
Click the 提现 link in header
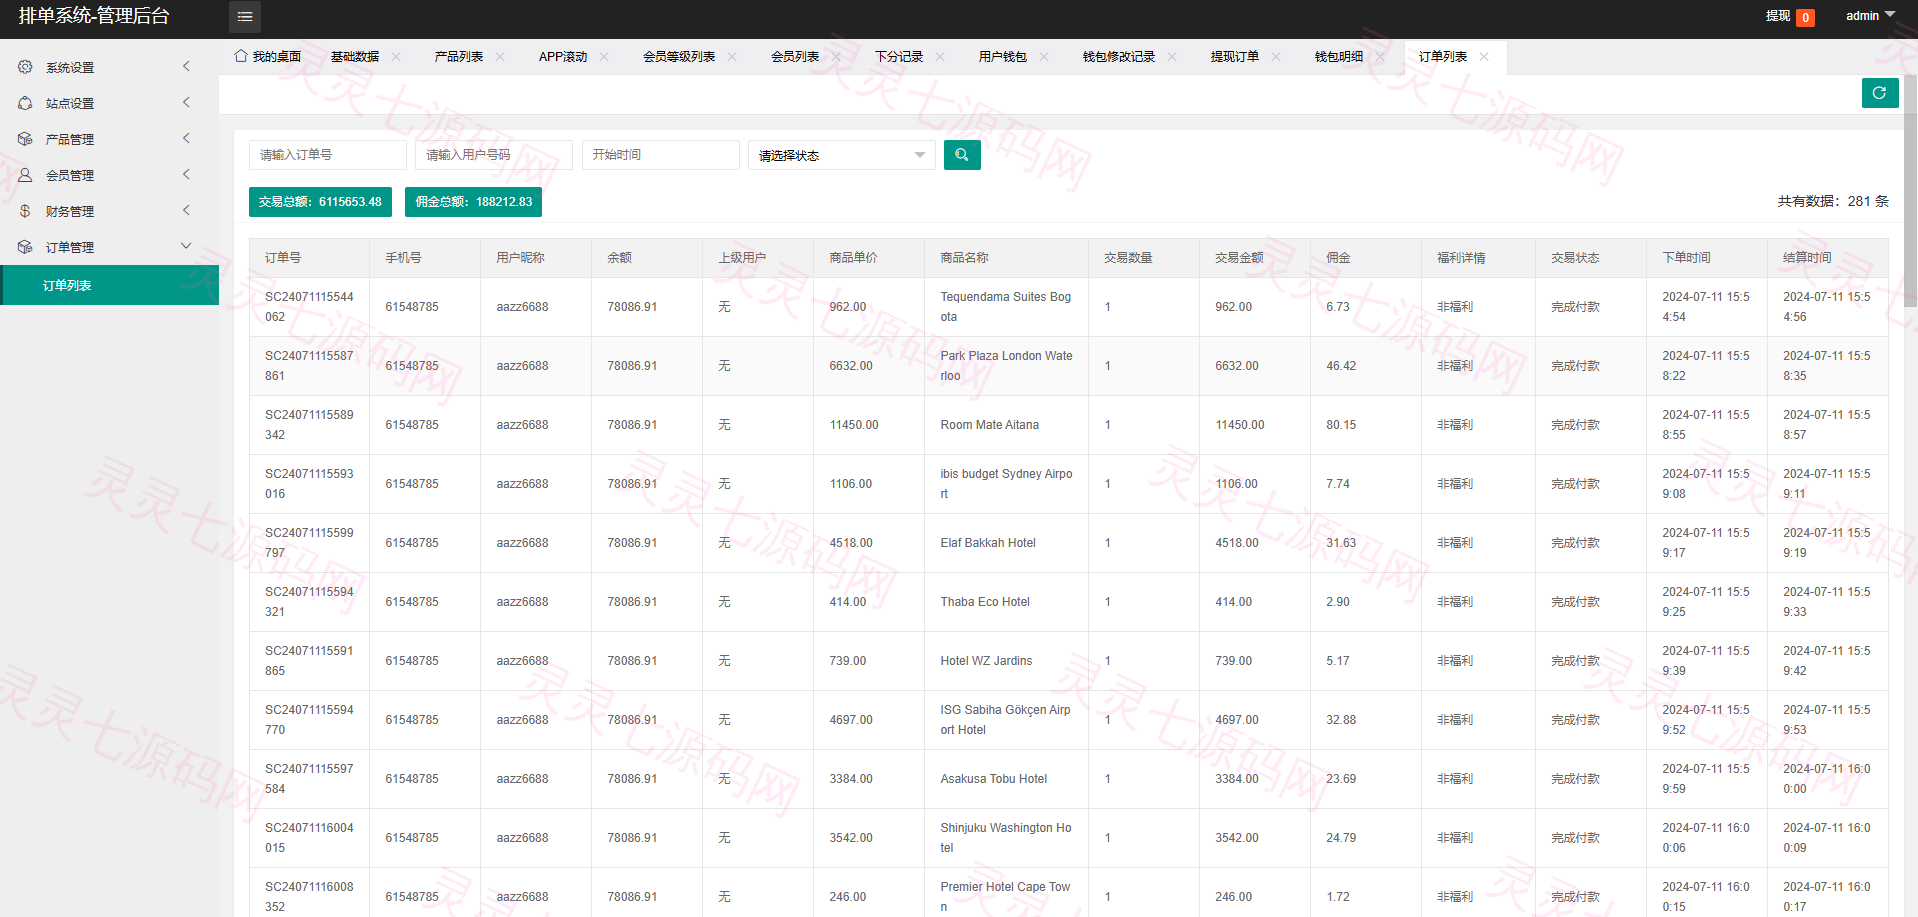1778,16
